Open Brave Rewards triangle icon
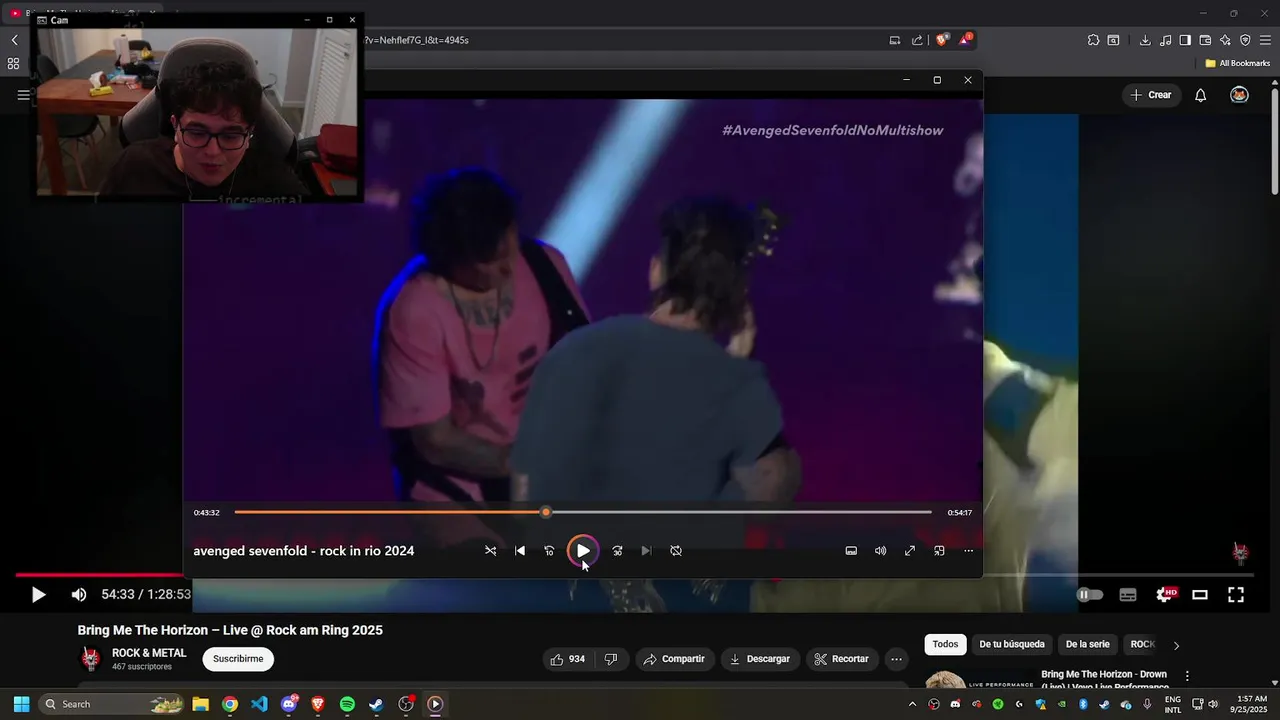 click(x=965, y=40)
